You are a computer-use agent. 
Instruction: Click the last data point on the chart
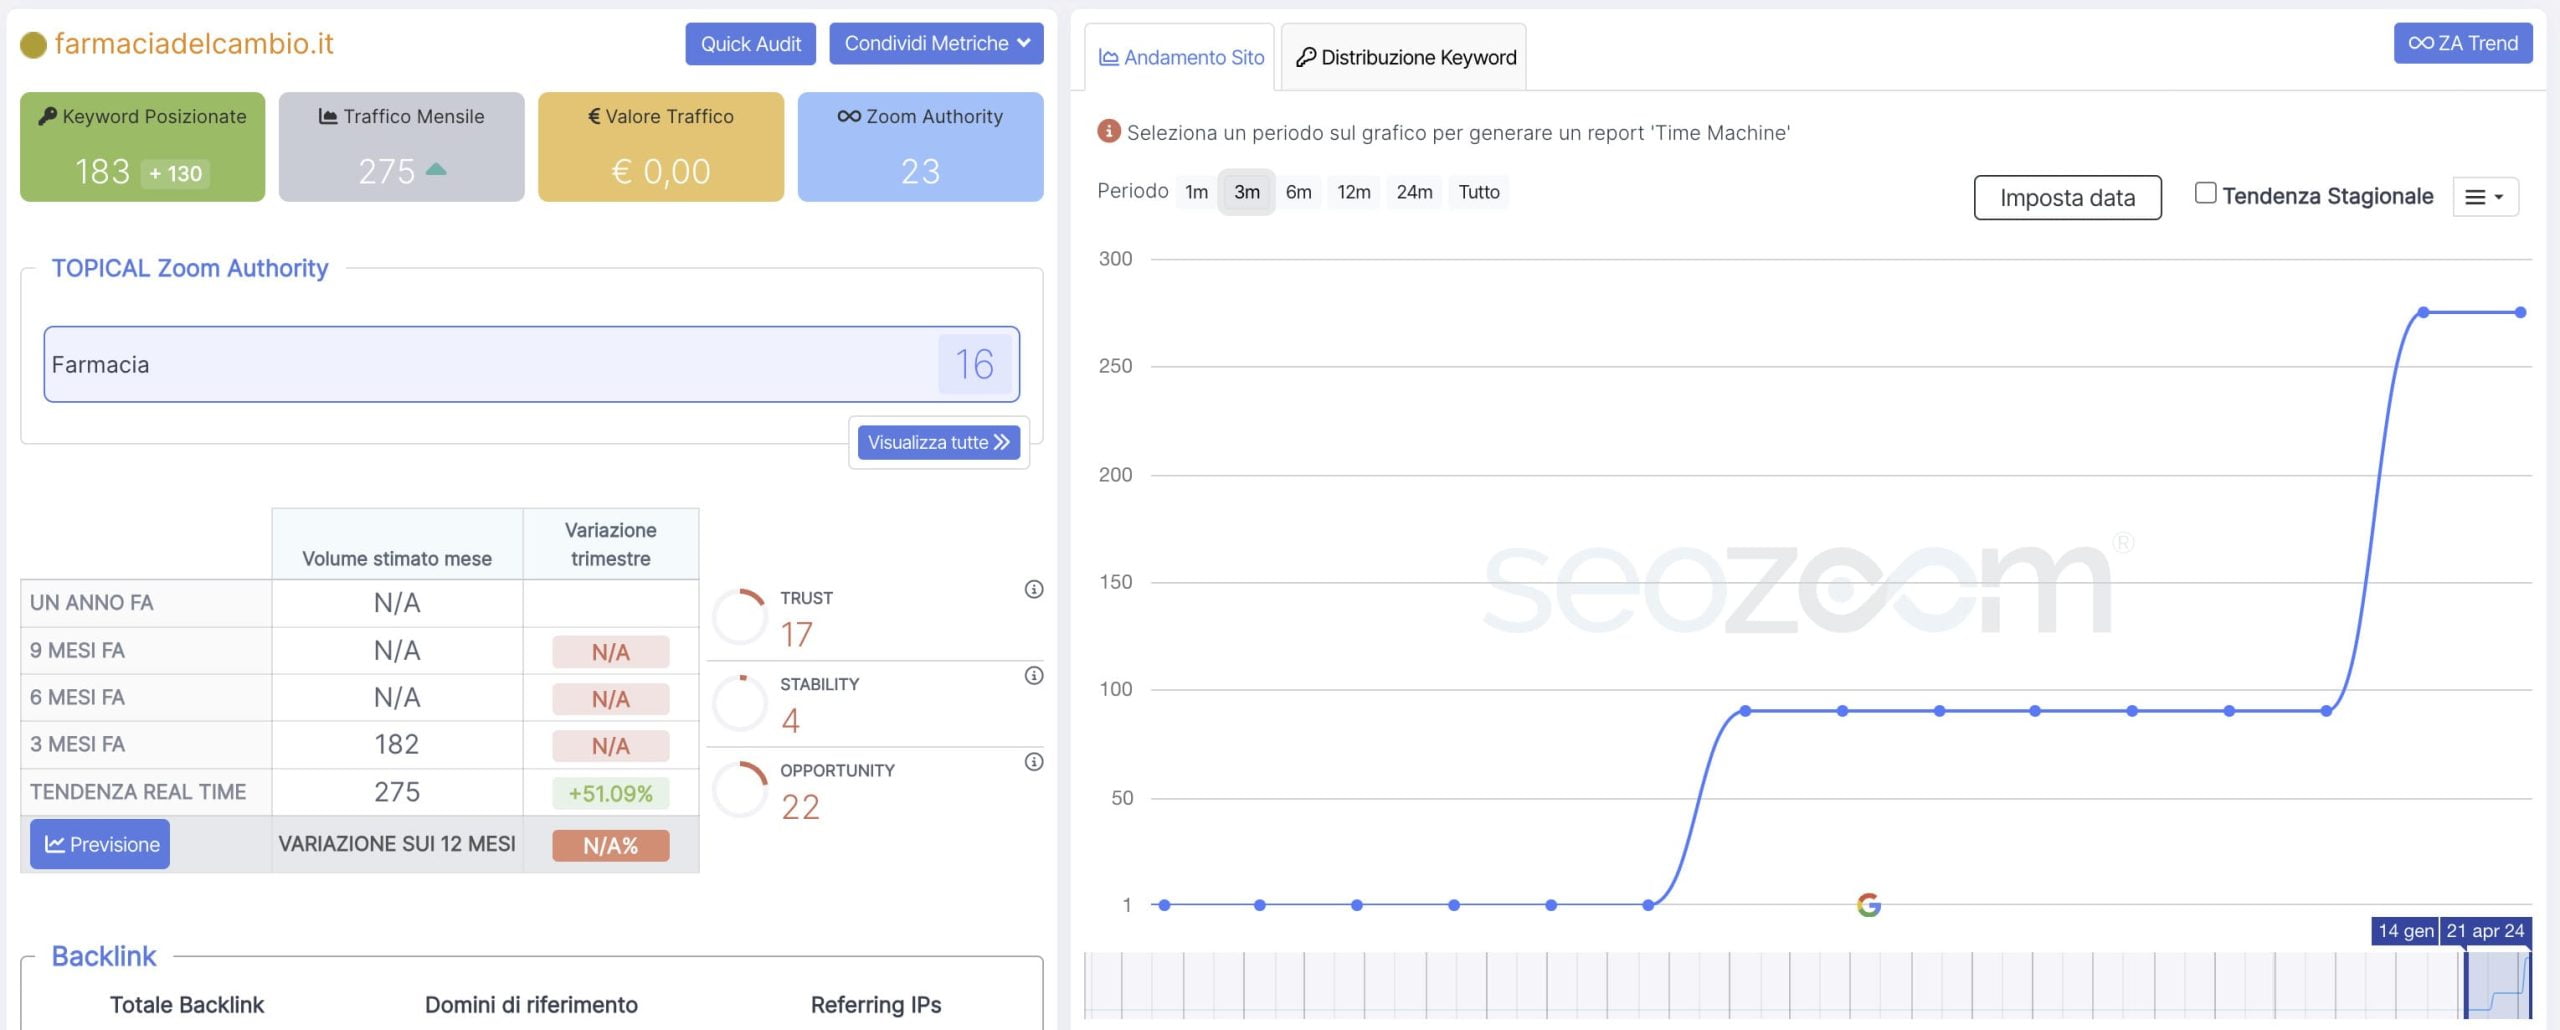2520,313
